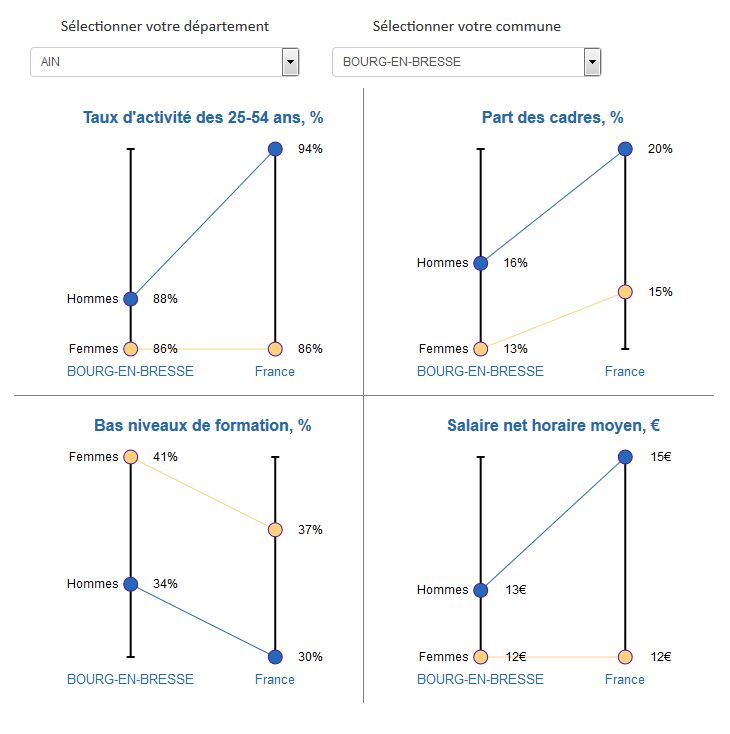Click BOURG-EN-BRESSE axis label under Bas niveaux chart
This screenshot has width=730, height=734.
click(130, 679)
